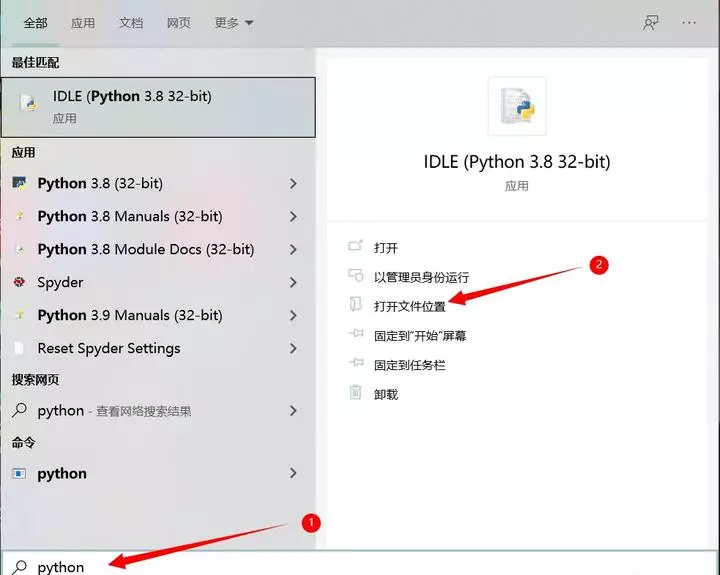Viewport: 720px width, 575px height.
Task: Open Python 3.8 (32-bit) result
Action: pyautogui.click(x=158, y=183)
